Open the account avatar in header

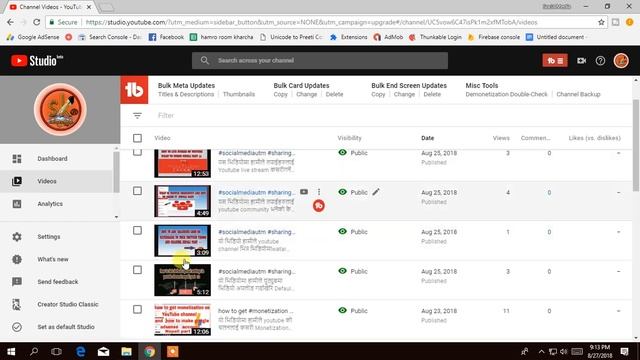tap(621, 61)
